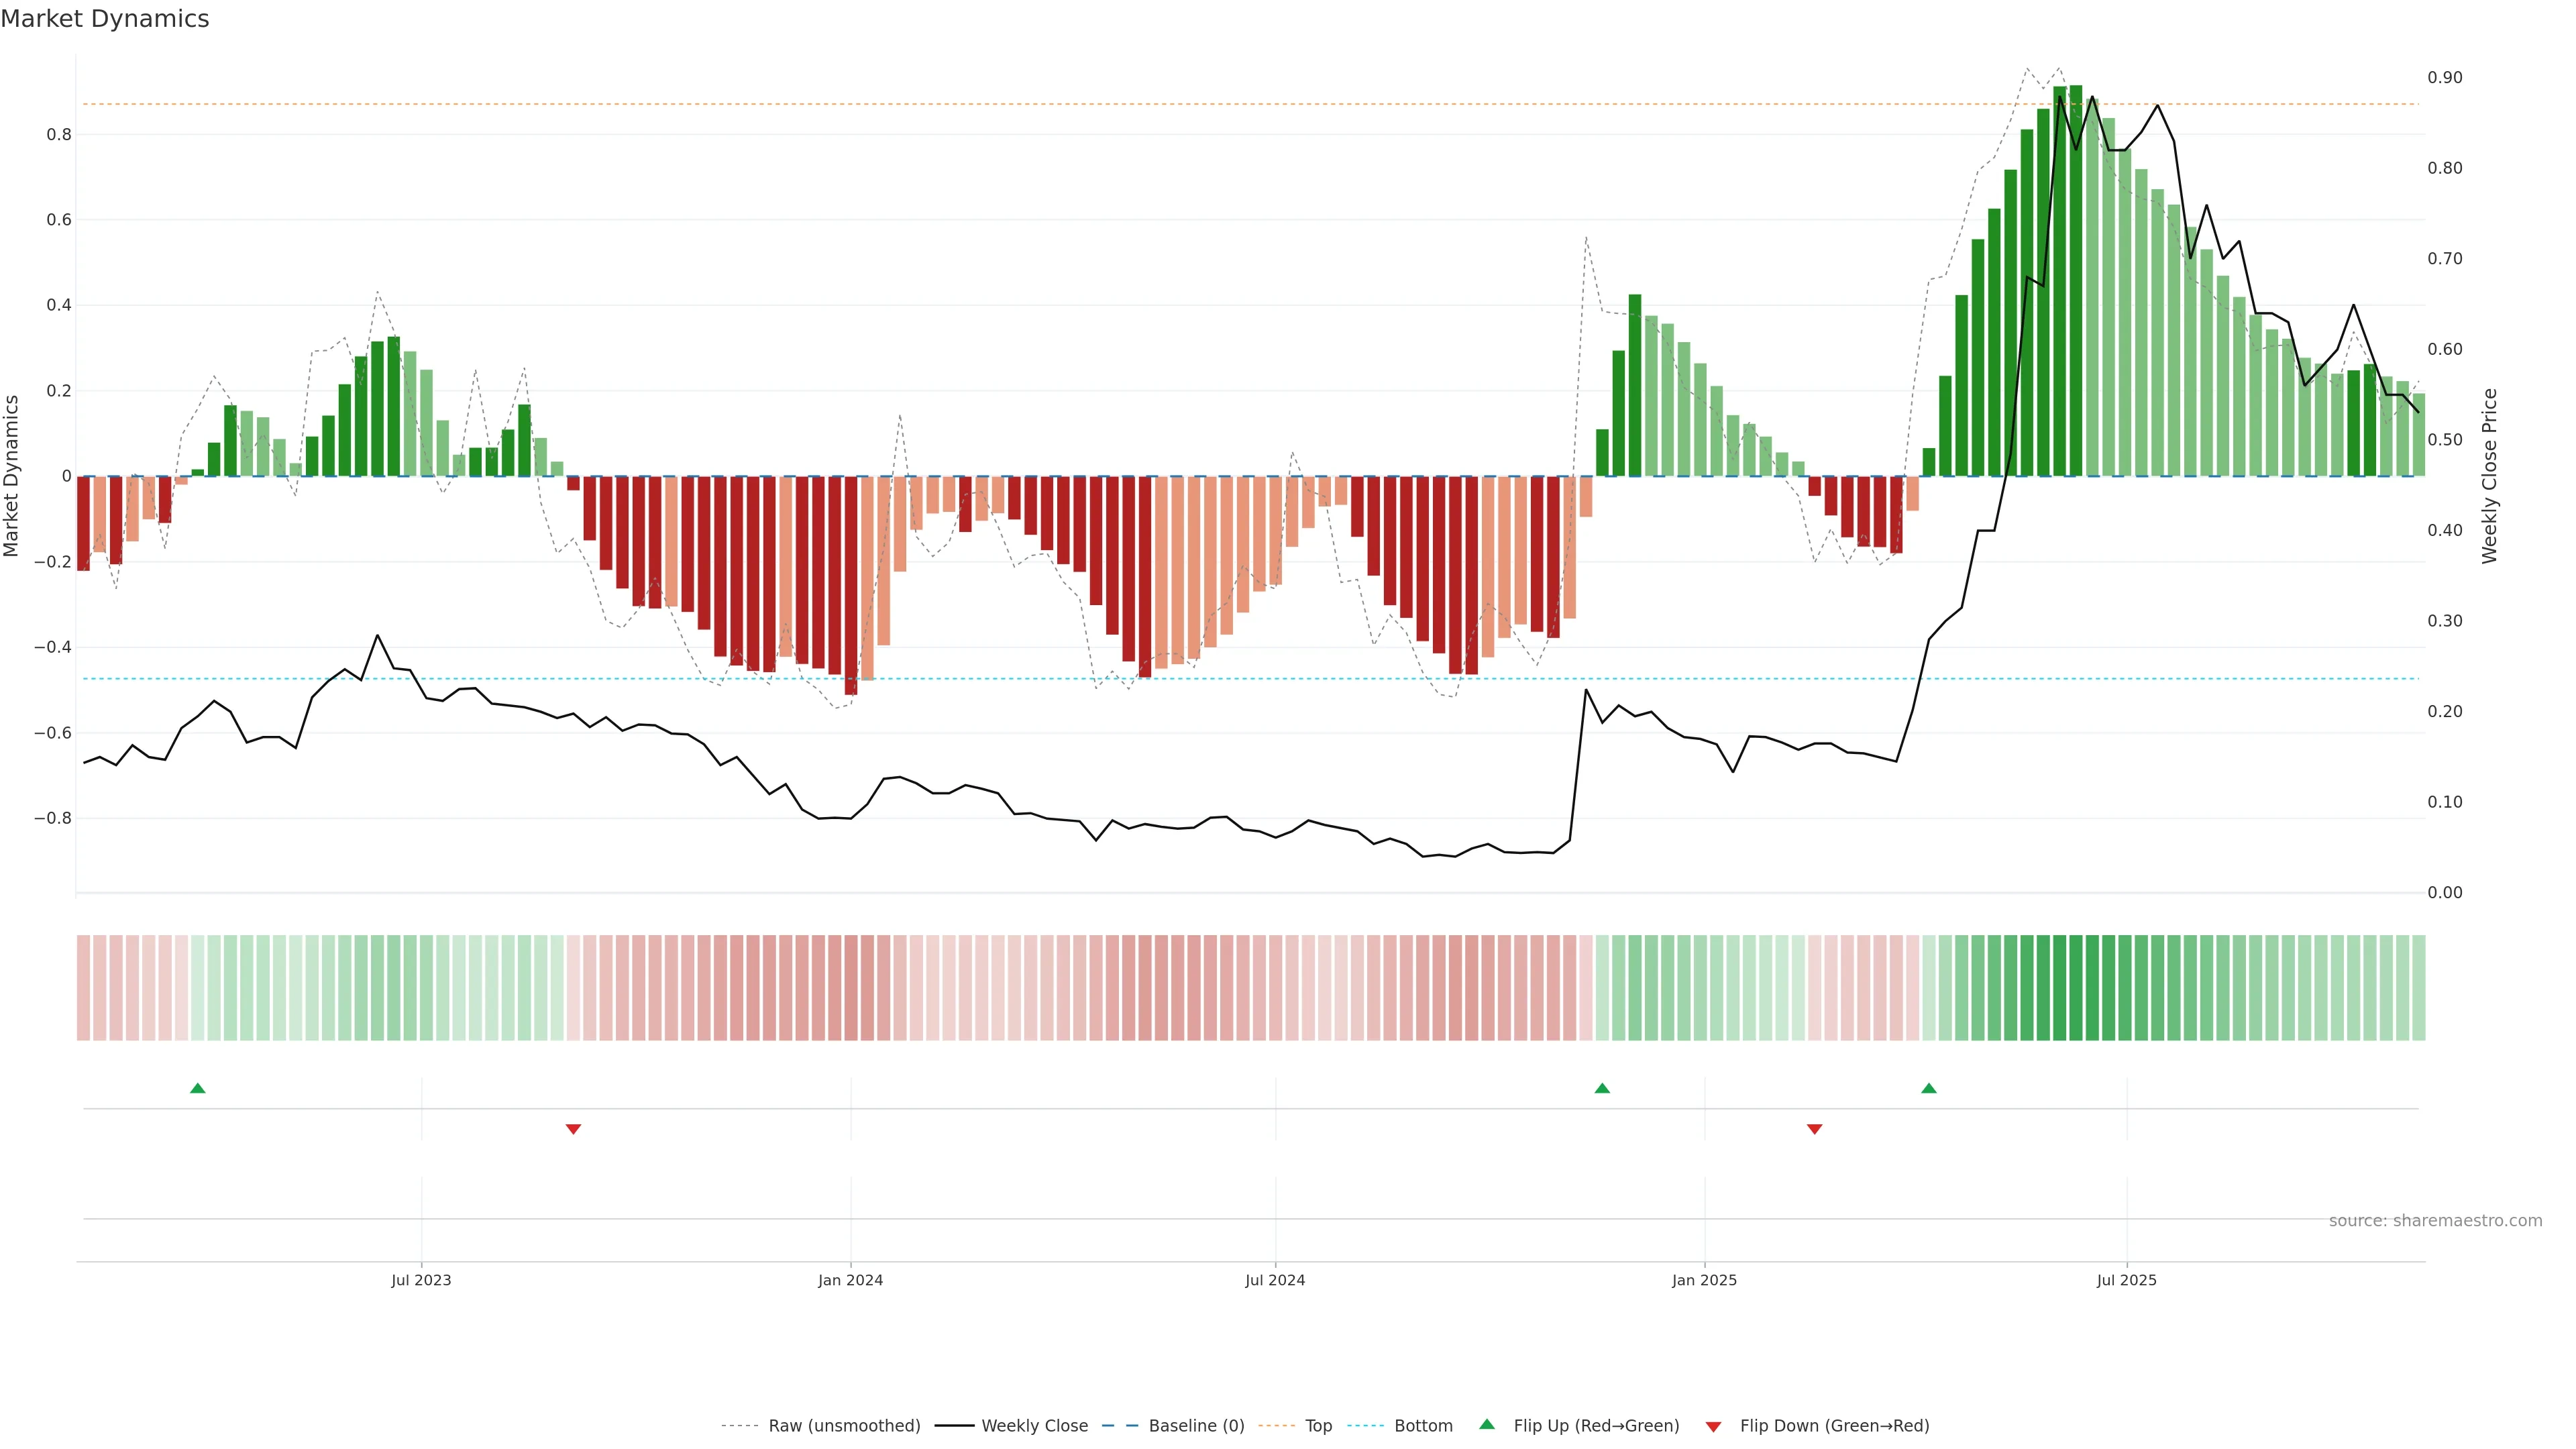Click the Market Dynamics chart title
Screen dimensions: 2576x1449
point(105,19)
